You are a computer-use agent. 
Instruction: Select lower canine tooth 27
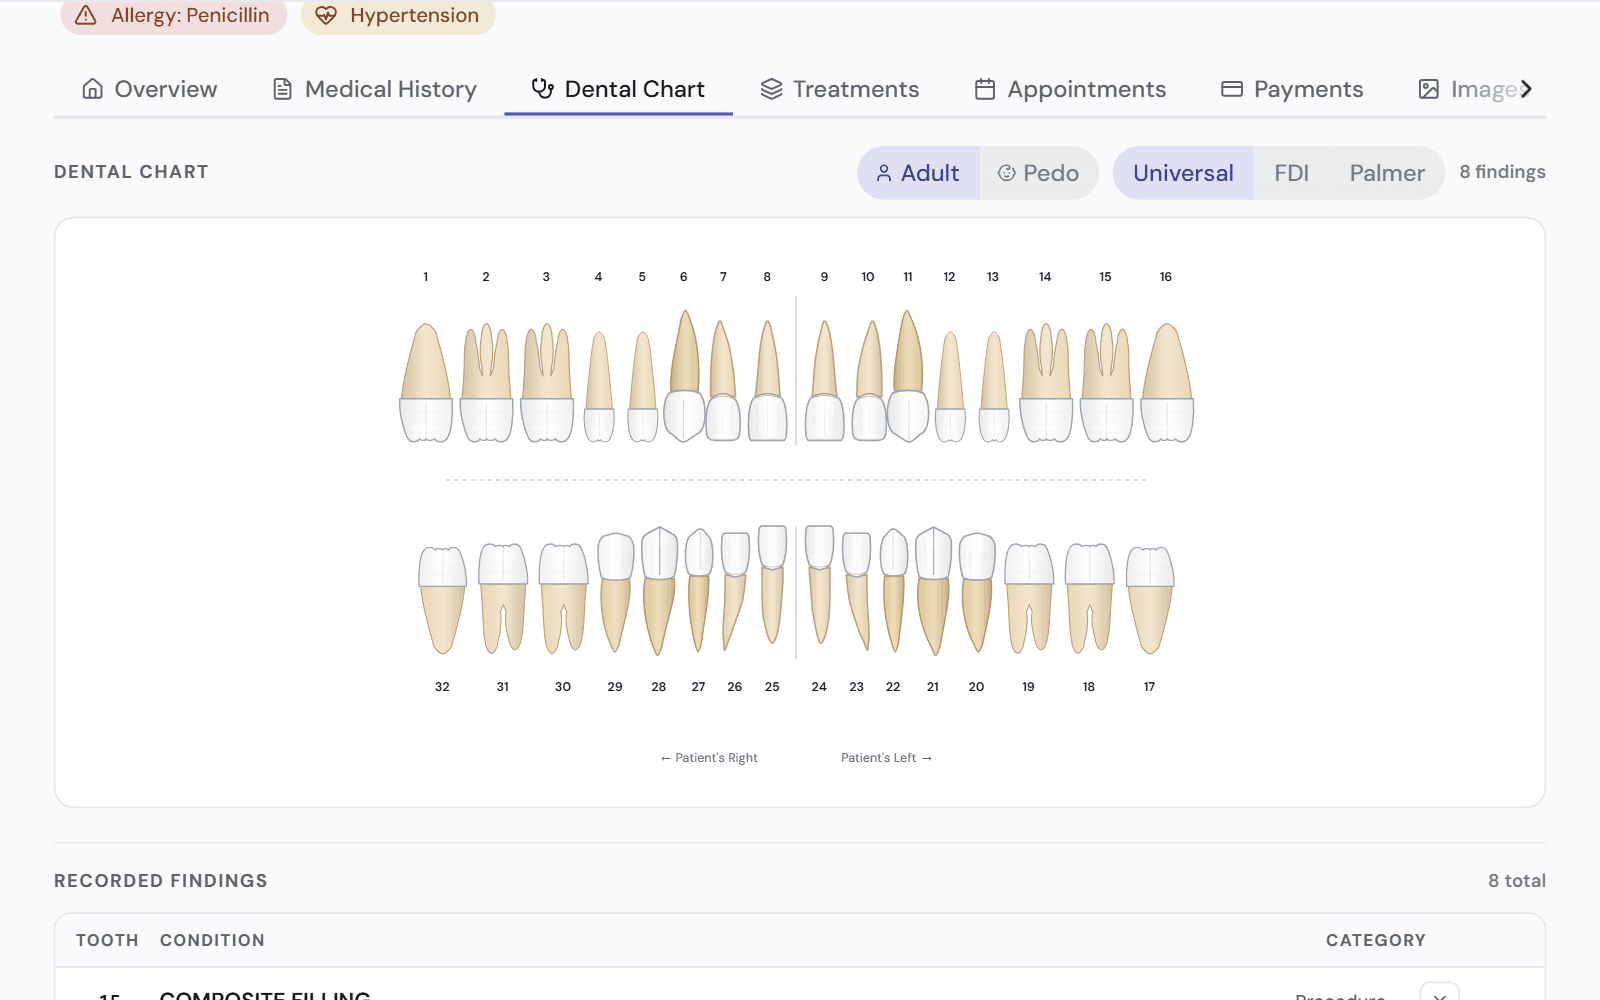(x=699, y=590)
